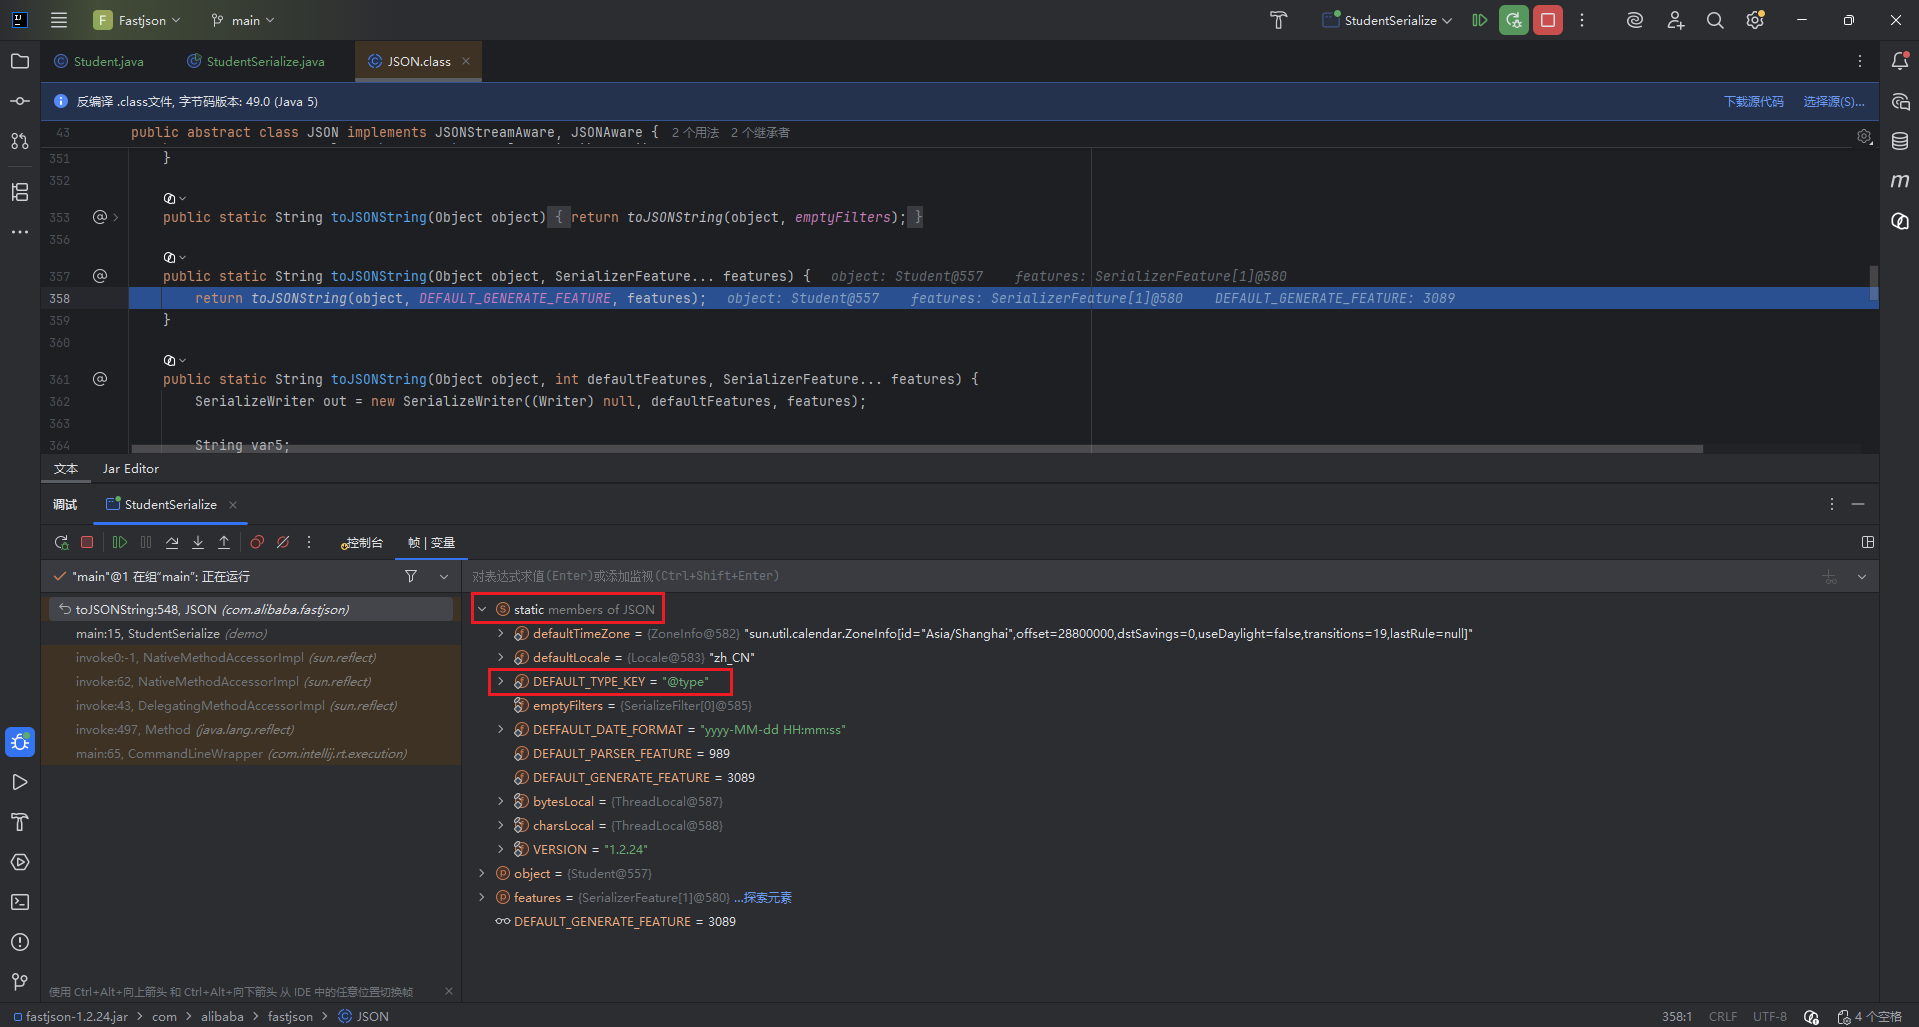Step over the current line
This screenshot has height=1027, width=1919.
[x=172, y=542]
